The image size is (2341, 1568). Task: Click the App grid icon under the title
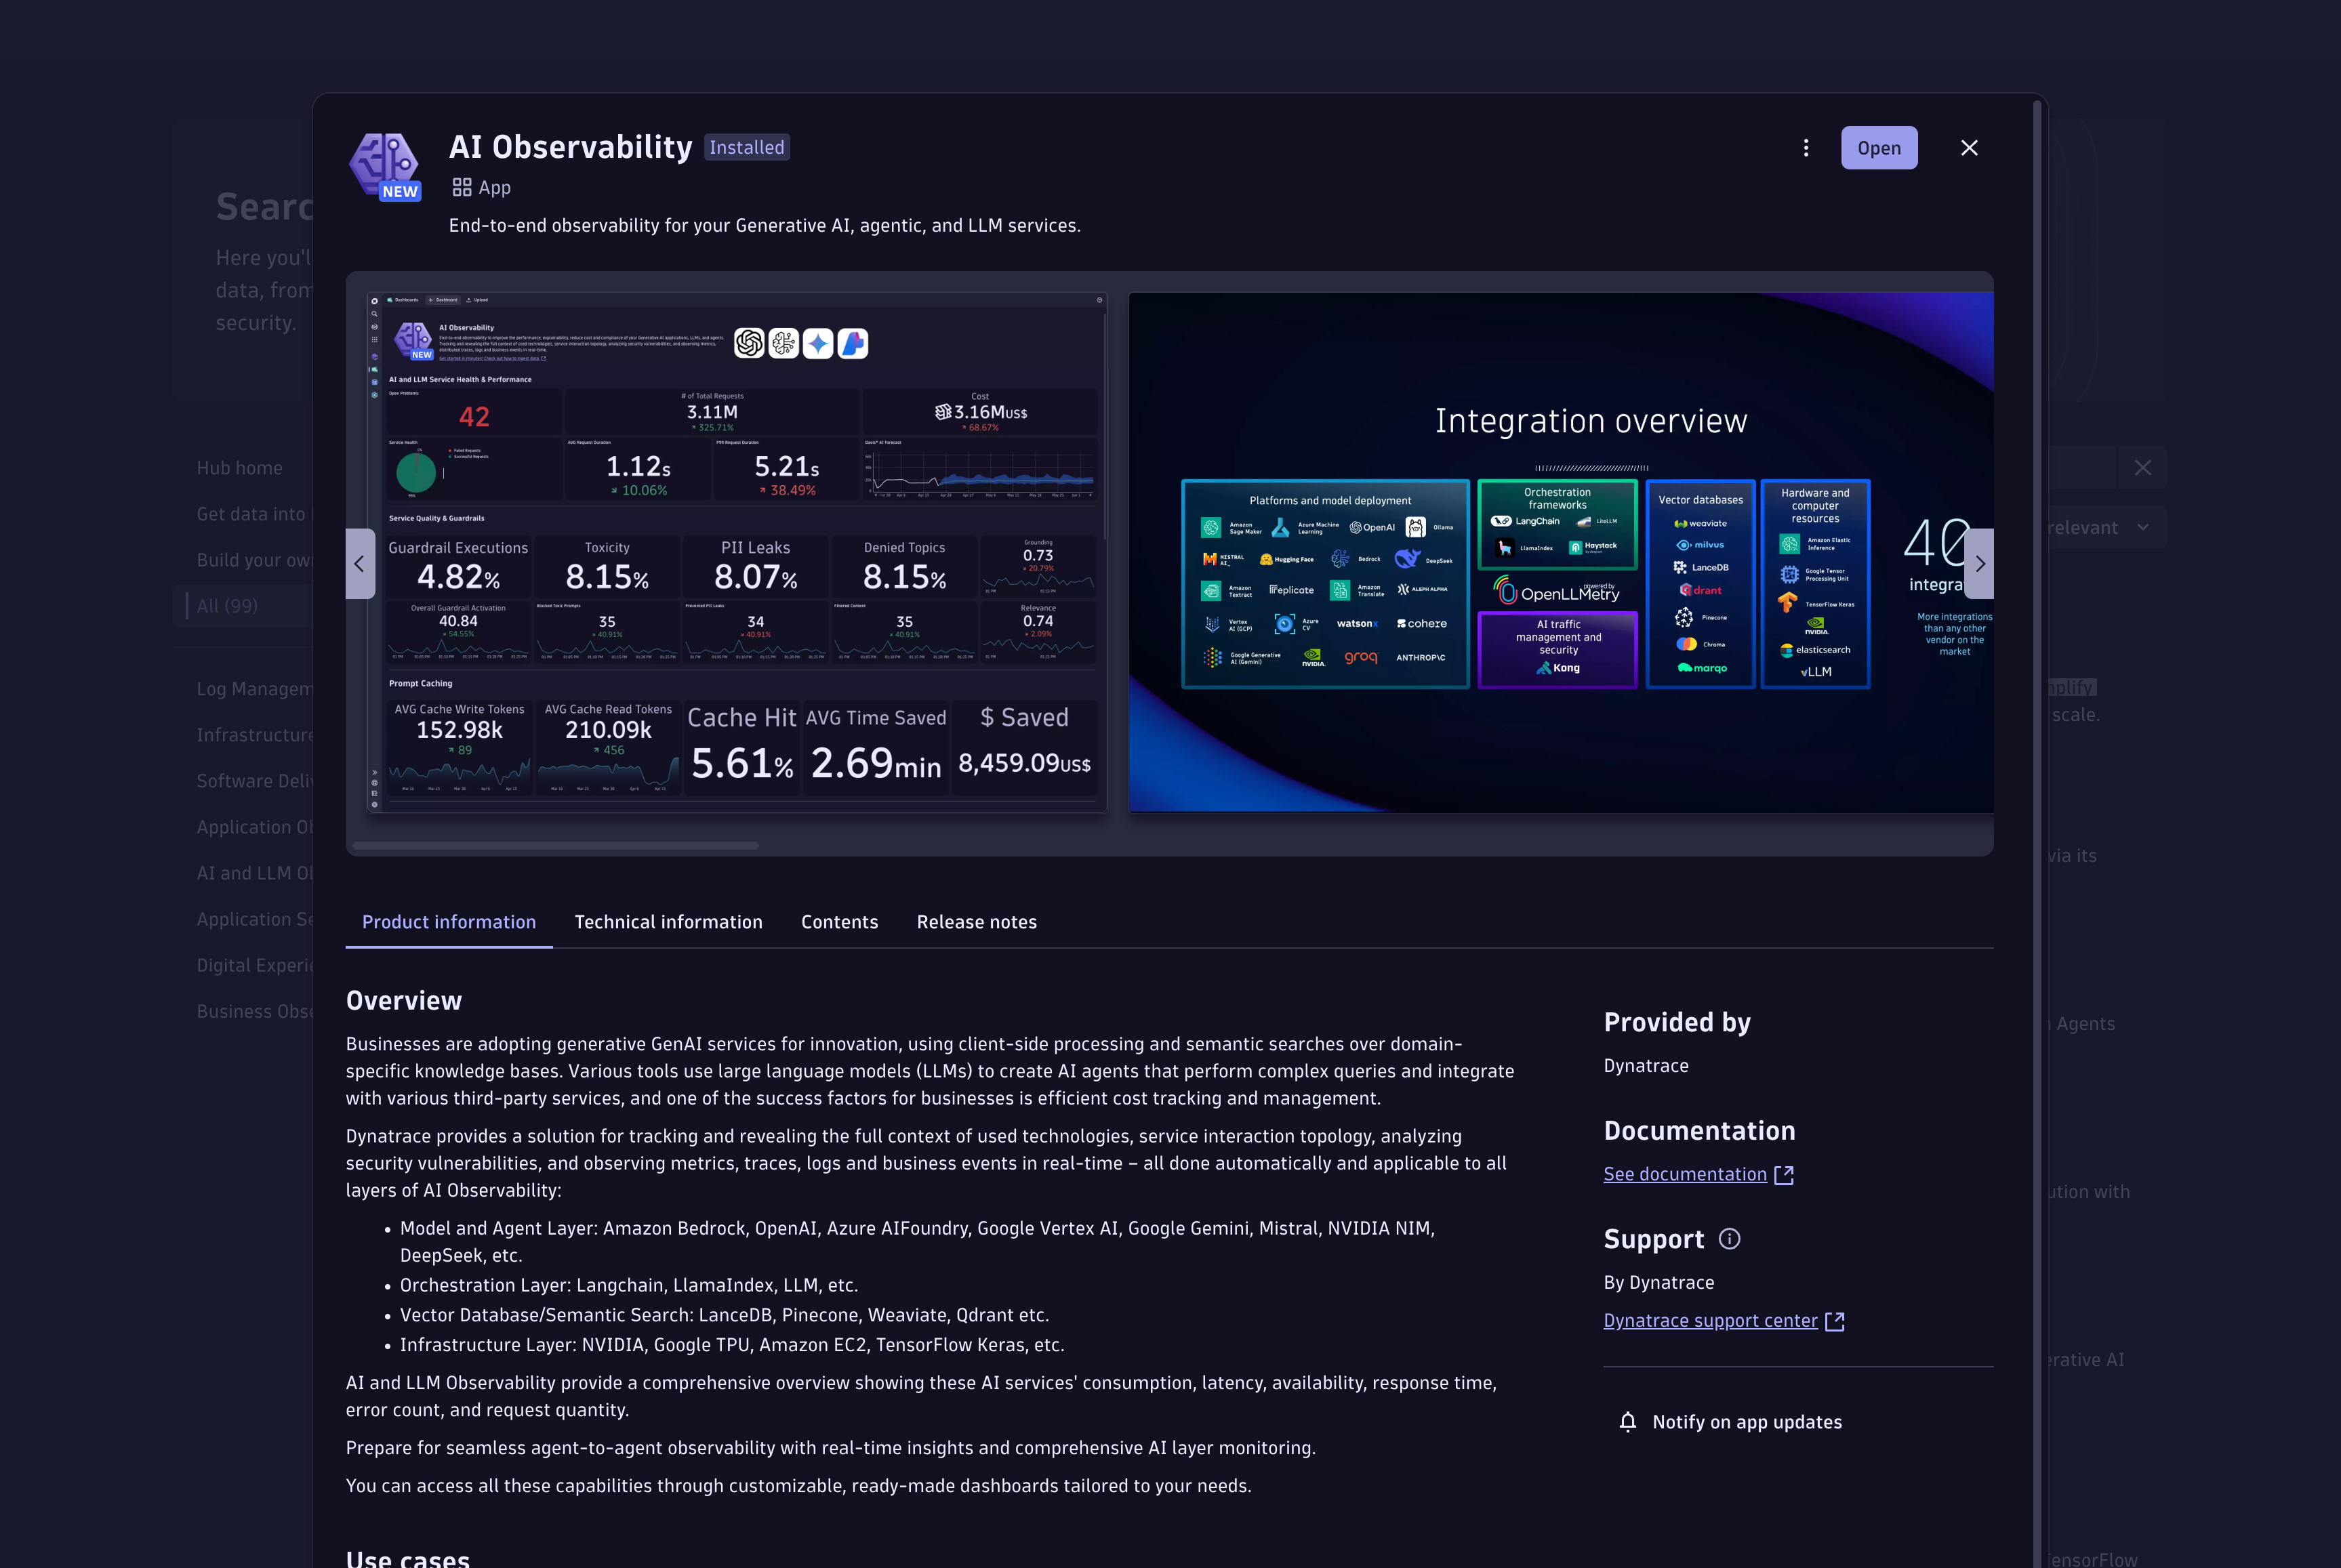[461, 186]
